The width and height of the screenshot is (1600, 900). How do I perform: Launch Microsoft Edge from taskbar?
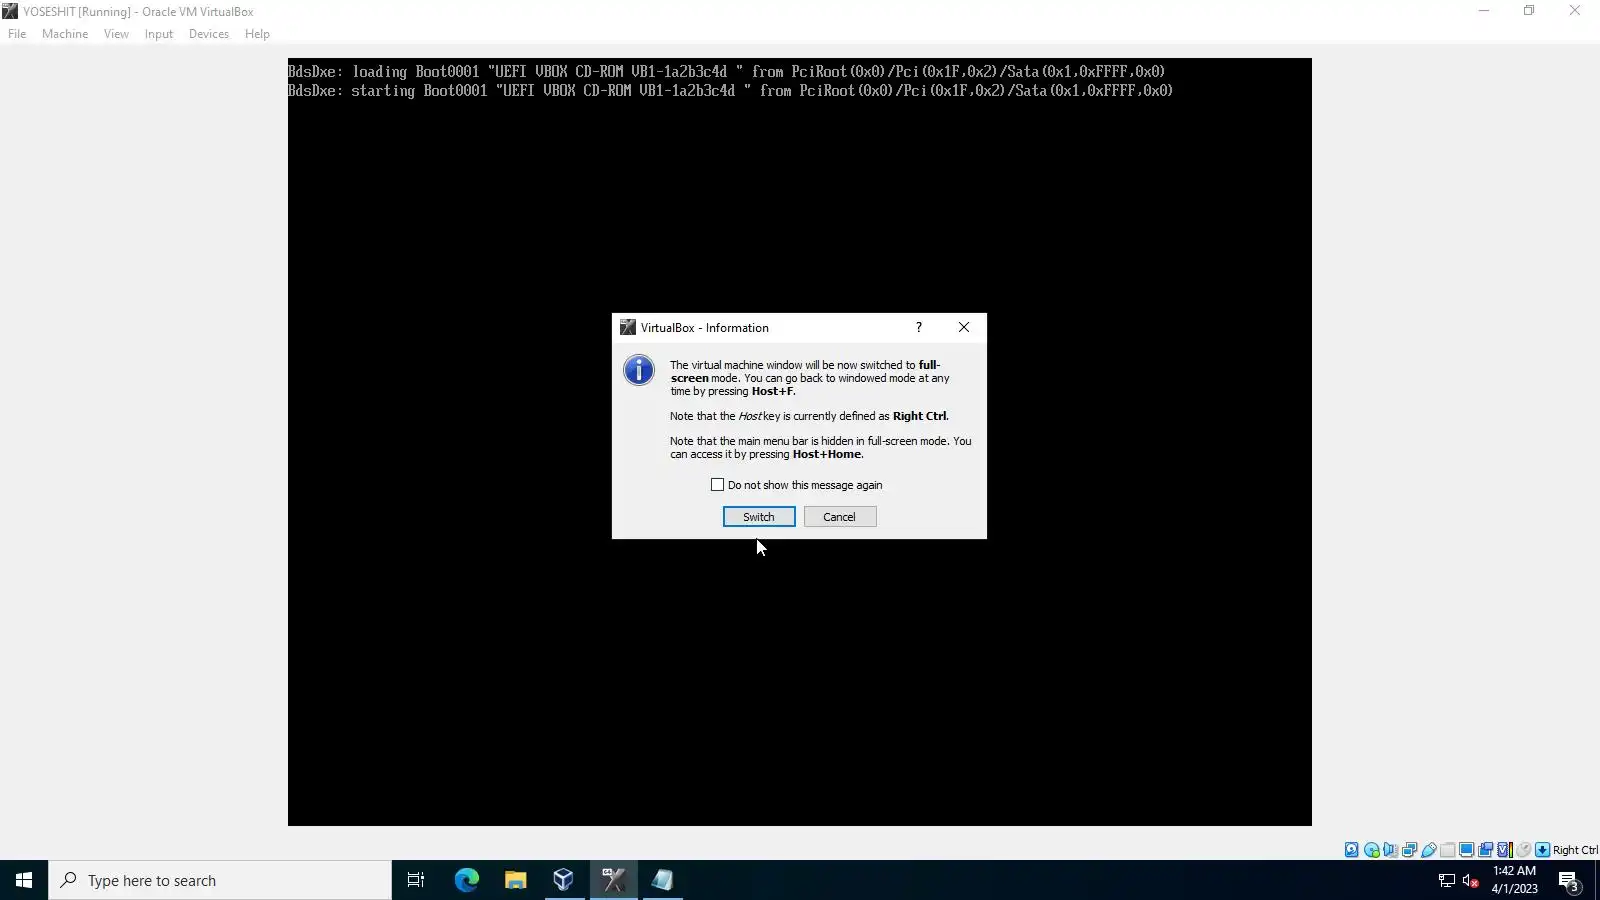(466, 880)
